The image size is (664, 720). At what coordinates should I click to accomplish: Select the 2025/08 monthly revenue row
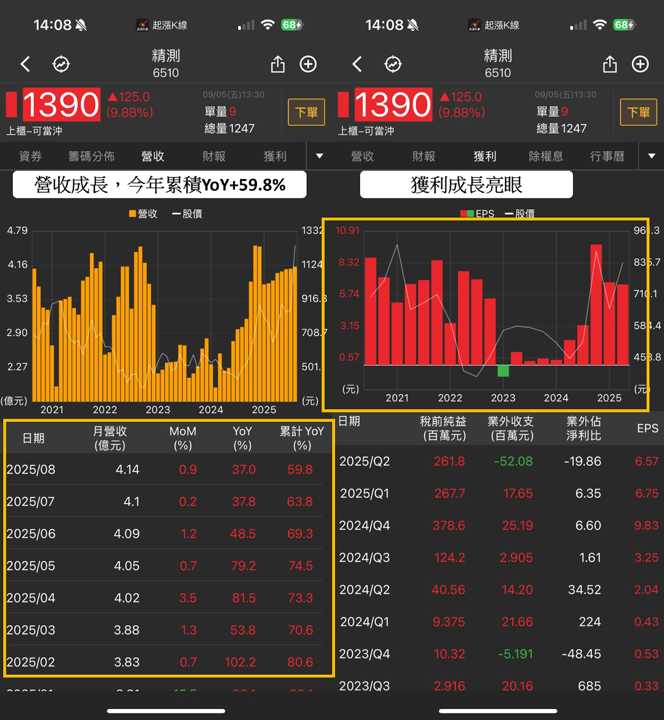(x=166, y=470)
